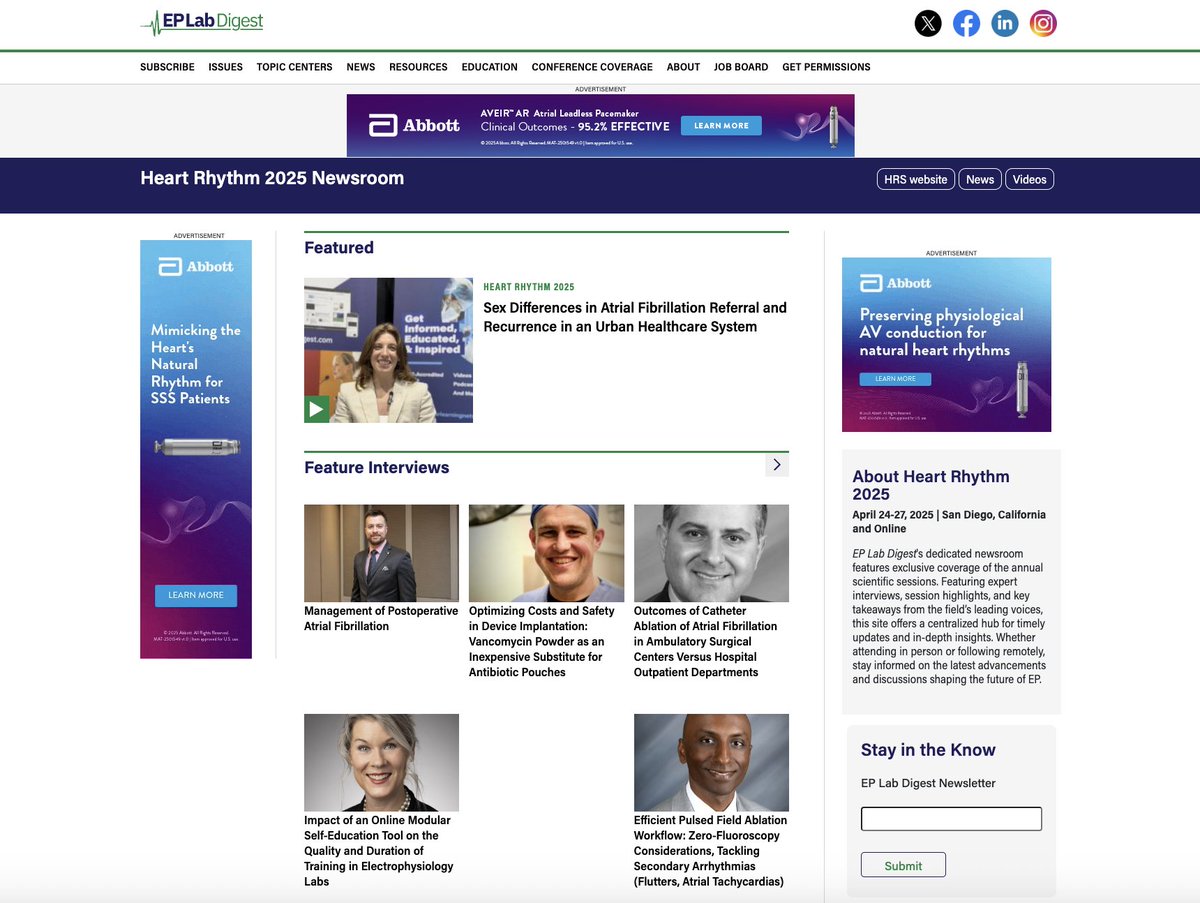Click the Feature Interviews section heading
The image size is (1200, 903).
point(377,467)
